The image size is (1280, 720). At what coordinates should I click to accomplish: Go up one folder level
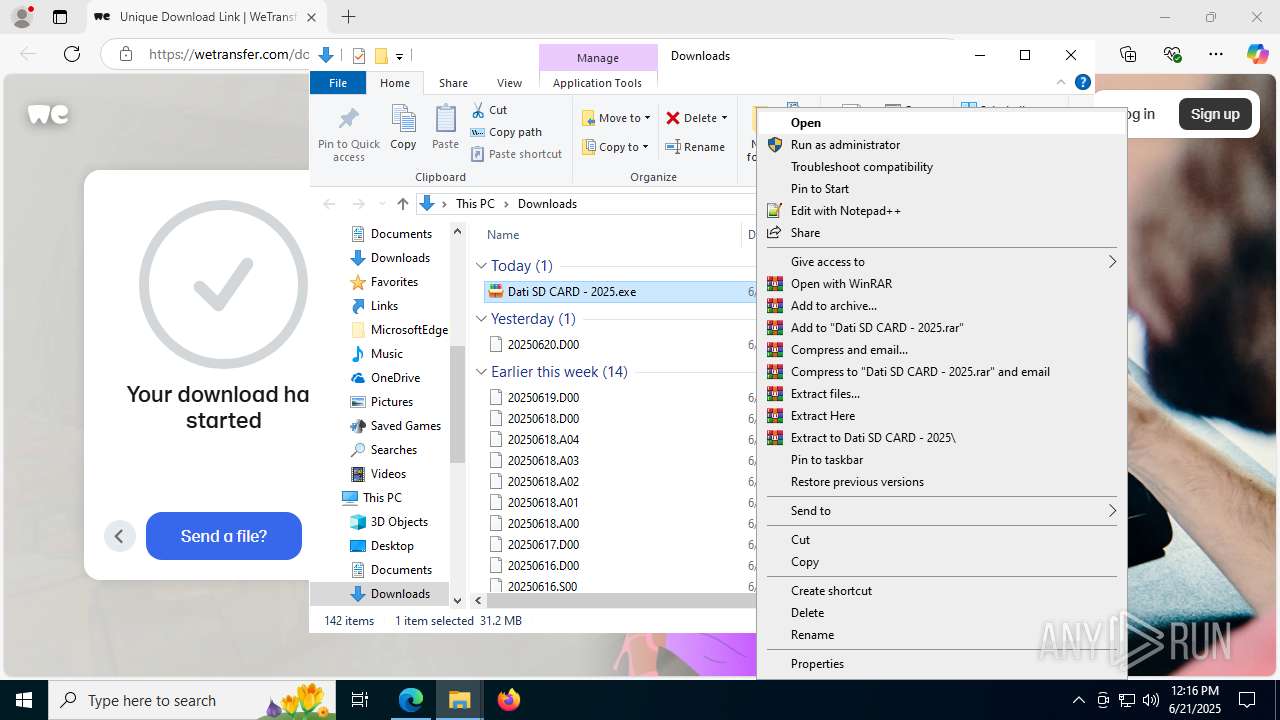pyautogui.click(x=402, y=204)
